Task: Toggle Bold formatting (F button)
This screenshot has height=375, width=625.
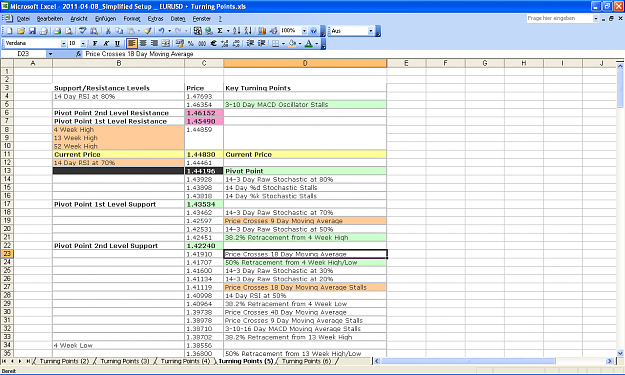Action: point(94,43)
